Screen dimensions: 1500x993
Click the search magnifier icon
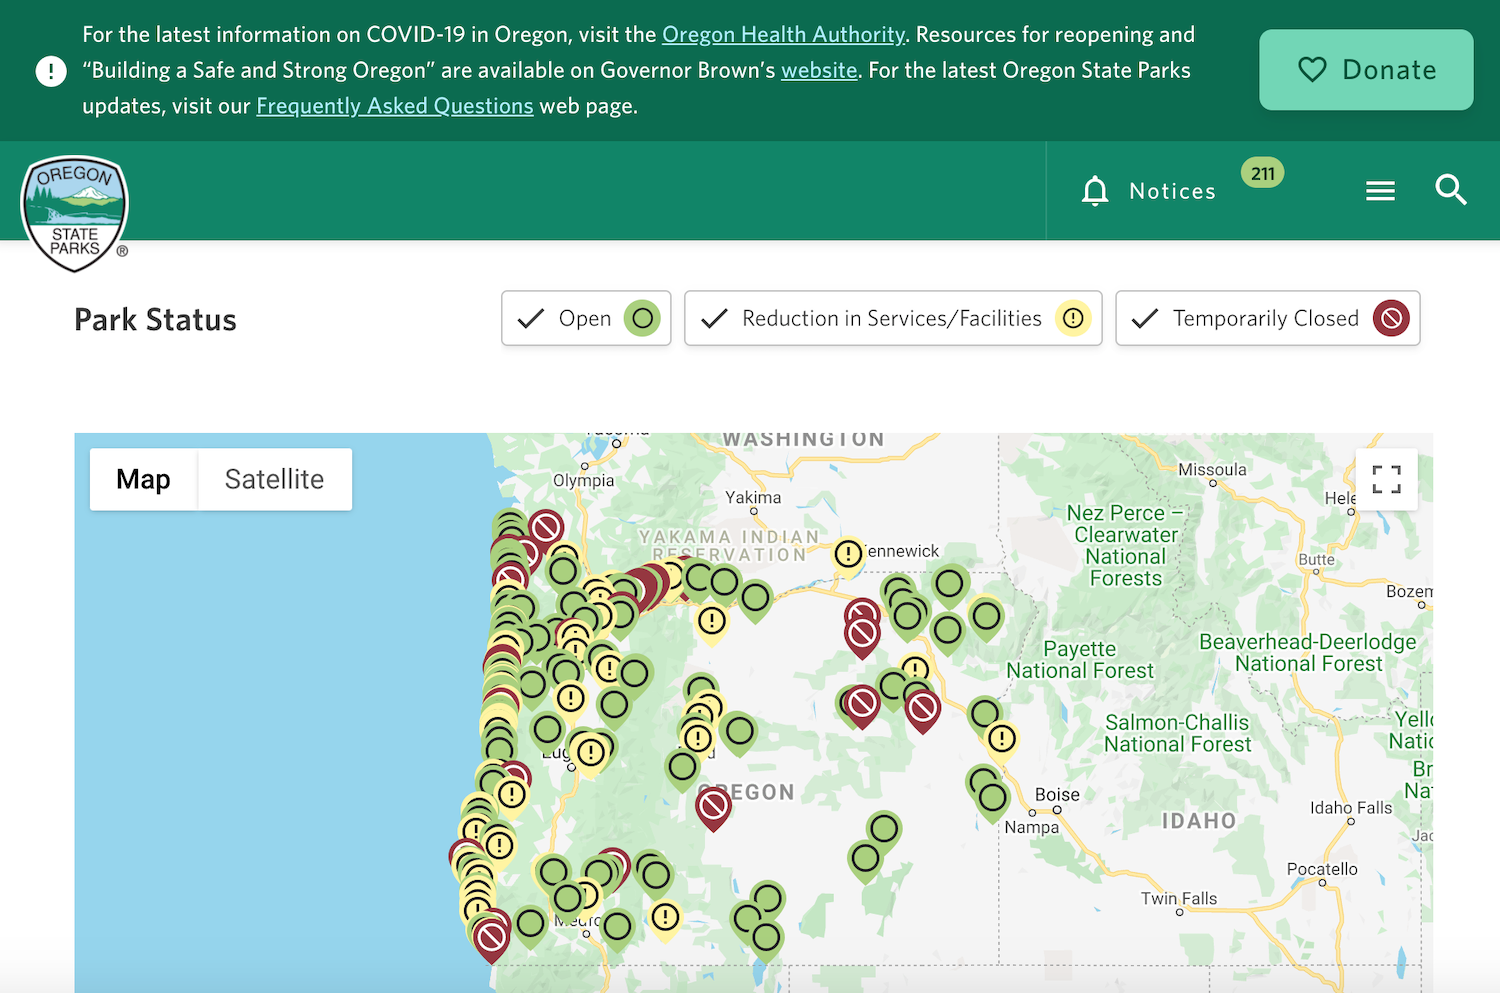point(1450,189)
